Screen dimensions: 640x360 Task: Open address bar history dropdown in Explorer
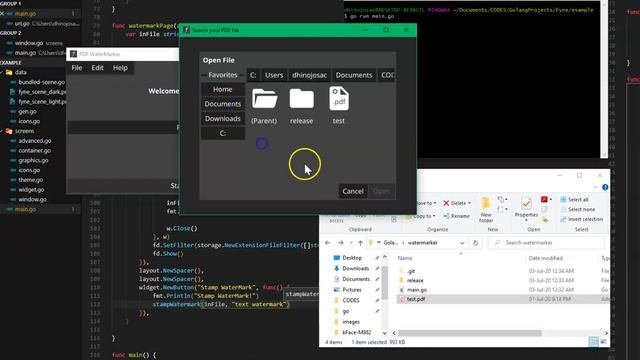(x=462, y=243)
